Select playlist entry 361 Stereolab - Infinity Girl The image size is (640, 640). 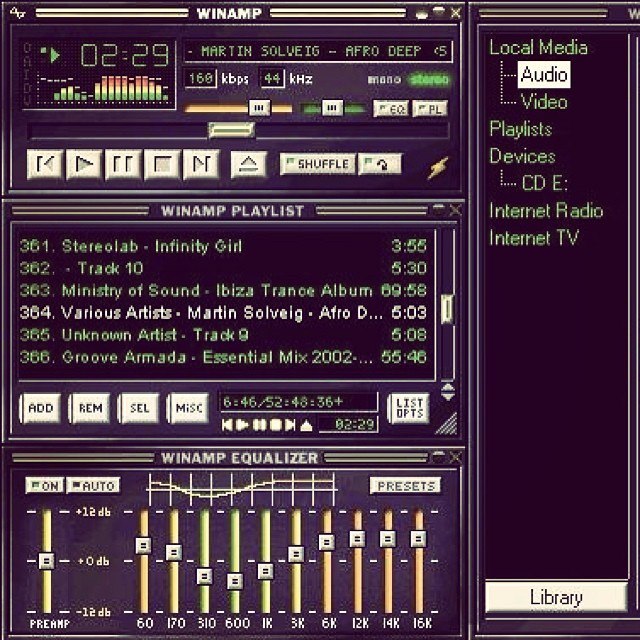click(x=223, y=246)
